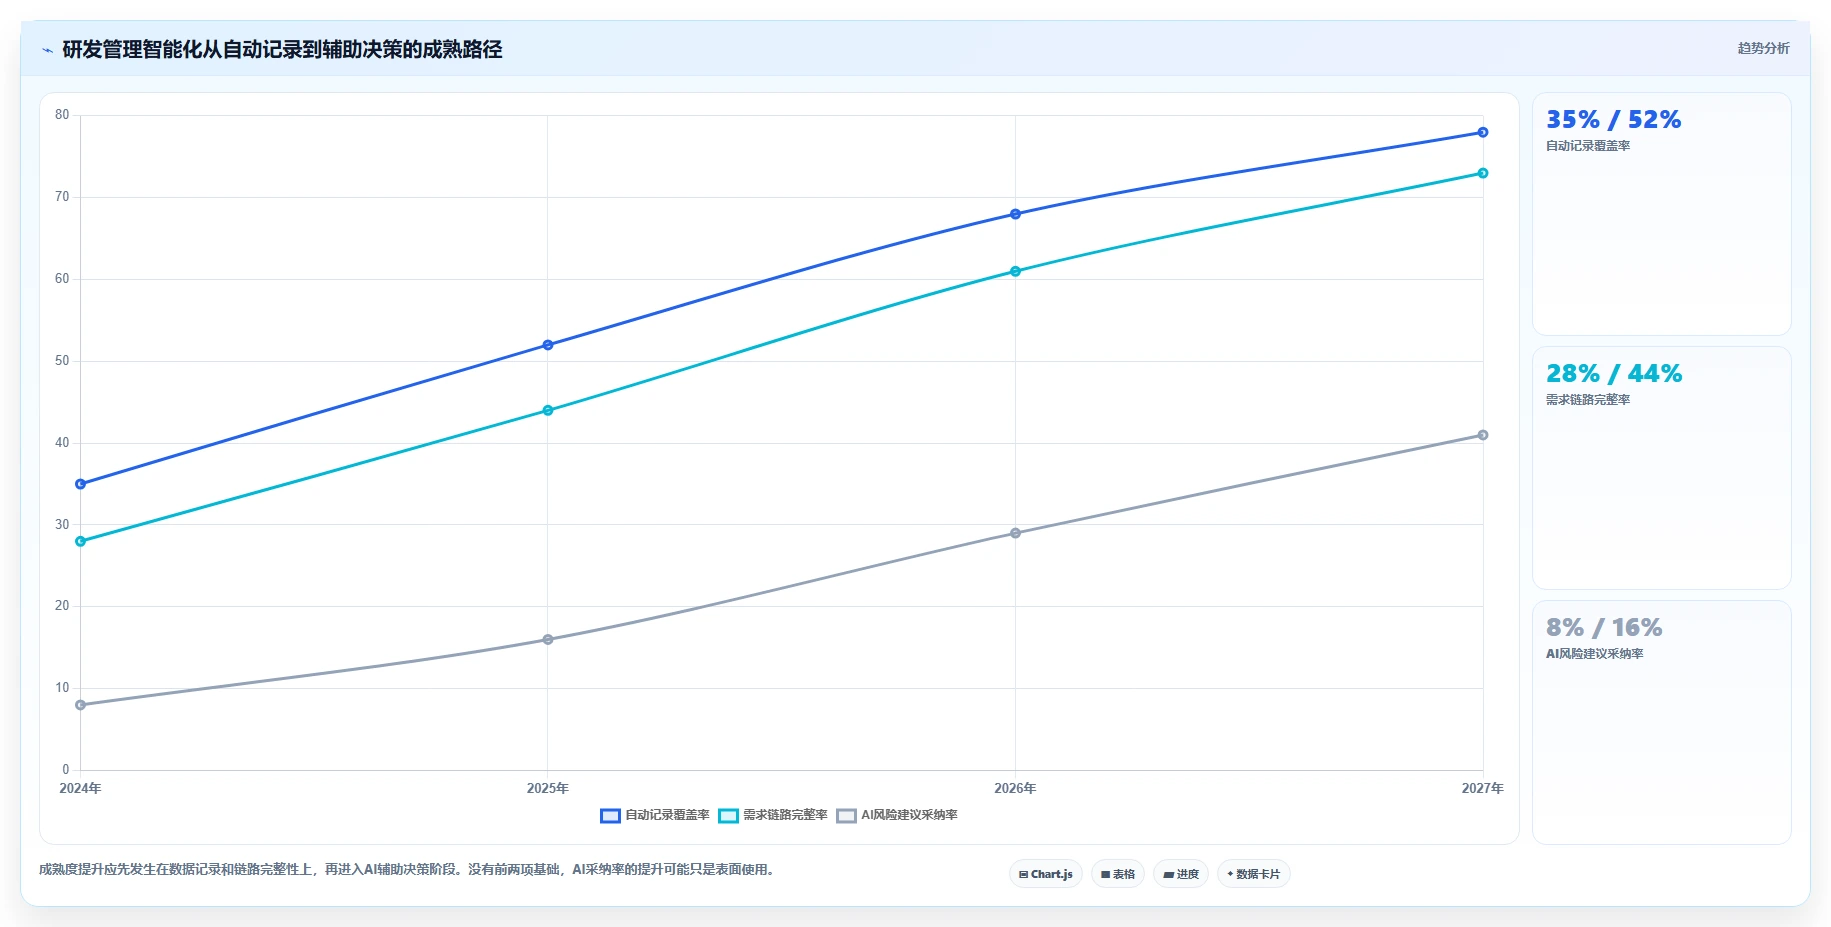The image size is (1831, 927).
Task: Click the 2024年 x-axis label
Action: point(80,788)
